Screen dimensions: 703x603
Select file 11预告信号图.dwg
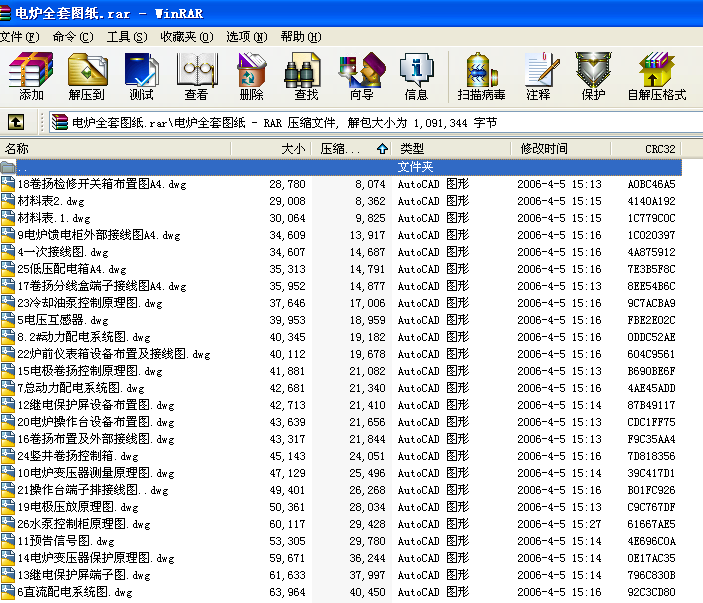pyautogui.click(x=66, y=542)
